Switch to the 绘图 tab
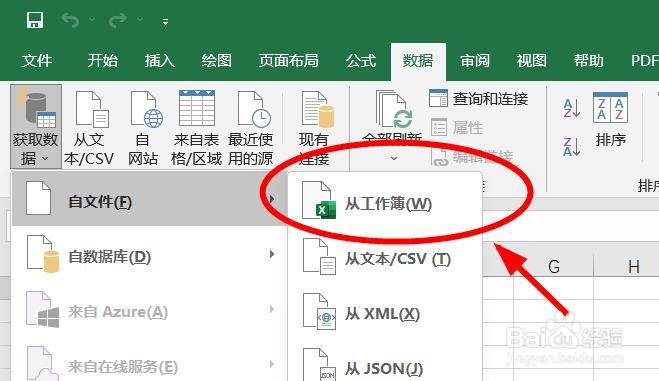The image size is (659, 381). pos(216,61)
